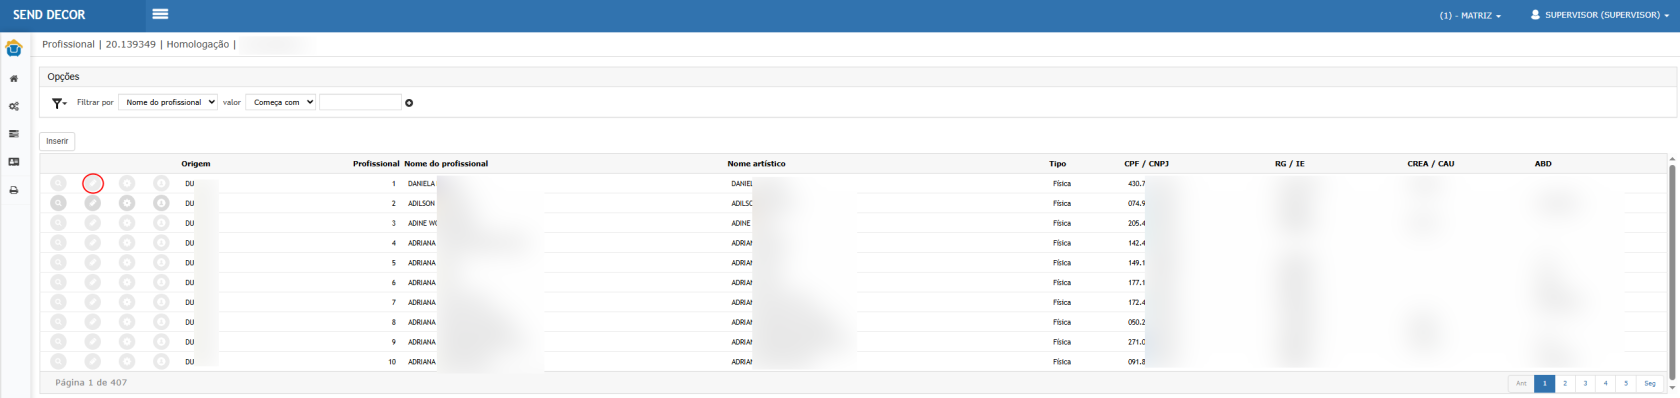Viewport: 1680px width, 398px height.
Task: Click current page 1 in pagination
Action: pyautogui.click(x=1544, y=383)
